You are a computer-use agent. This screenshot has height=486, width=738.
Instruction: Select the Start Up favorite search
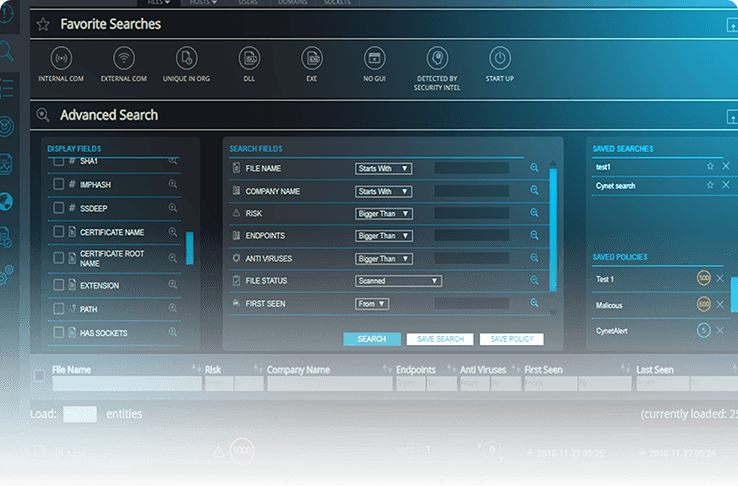498,59
